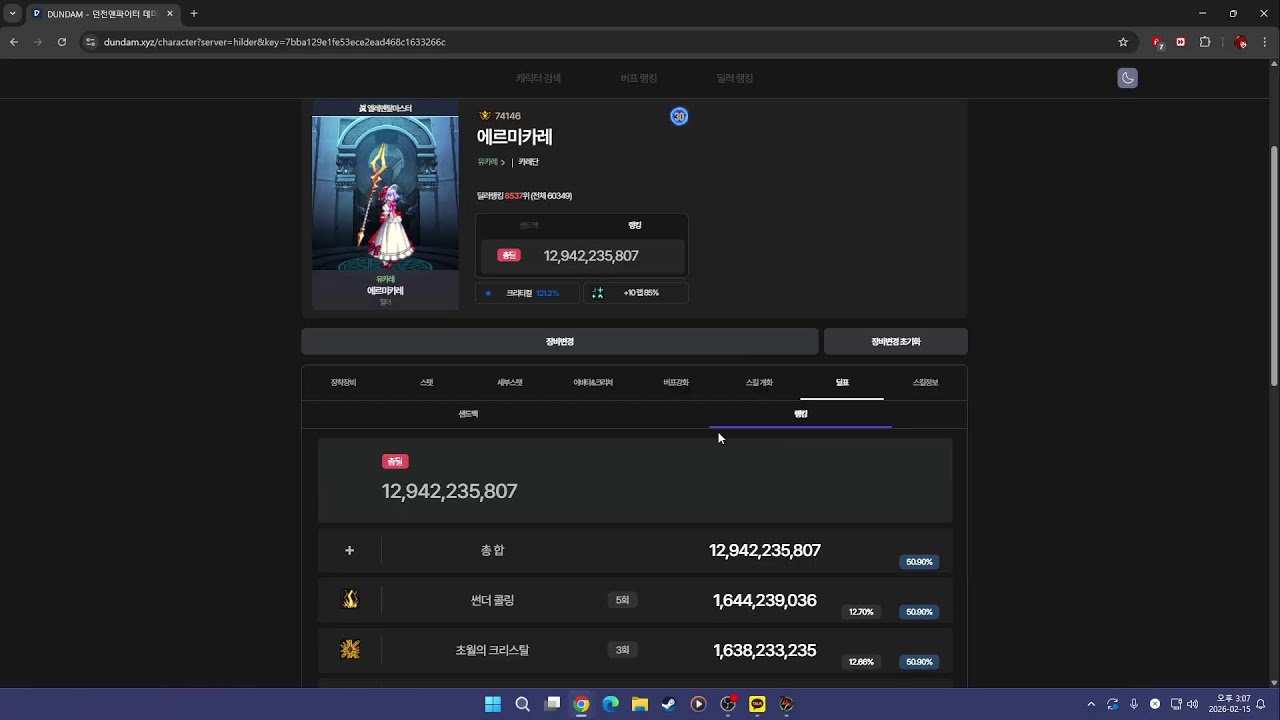The image size is (1280, 720).
Task: Click the 3회 count badge for 초월의 크리스탈
Action: [622, 650]
